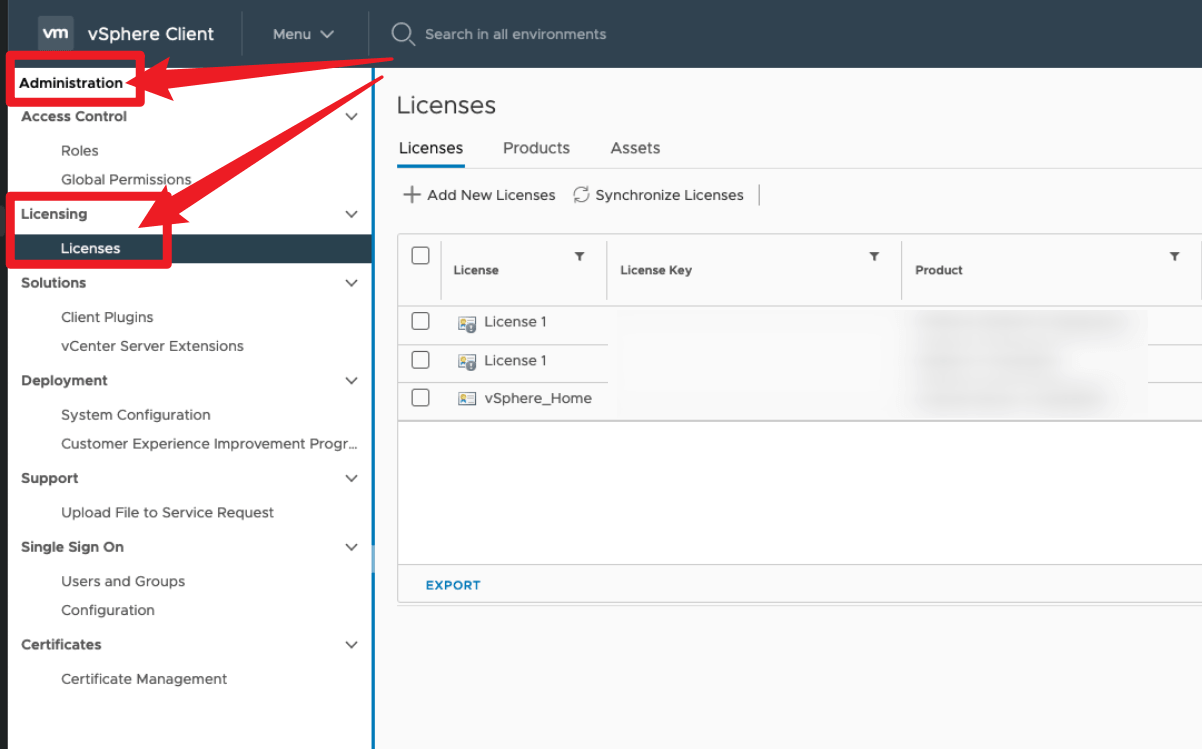
Task: Switch to the Products tab
Action: tap(536, 148)
